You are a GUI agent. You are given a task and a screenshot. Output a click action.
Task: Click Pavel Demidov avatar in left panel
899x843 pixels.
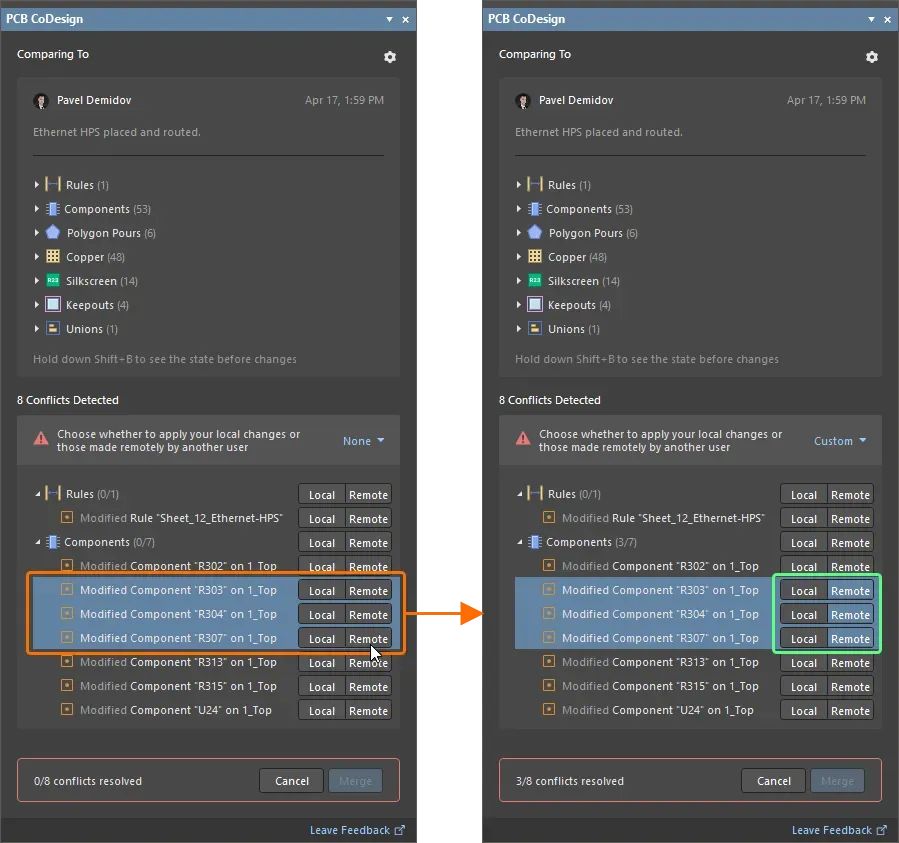point(41,101)
